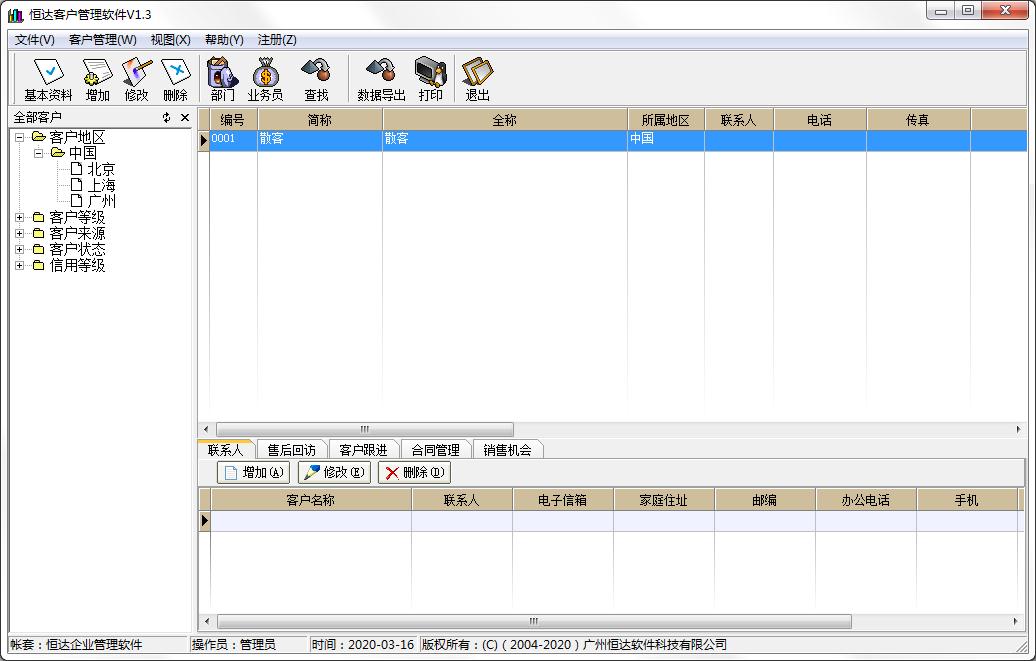Click the 全部客户 panel title

[x=38, y=117]
